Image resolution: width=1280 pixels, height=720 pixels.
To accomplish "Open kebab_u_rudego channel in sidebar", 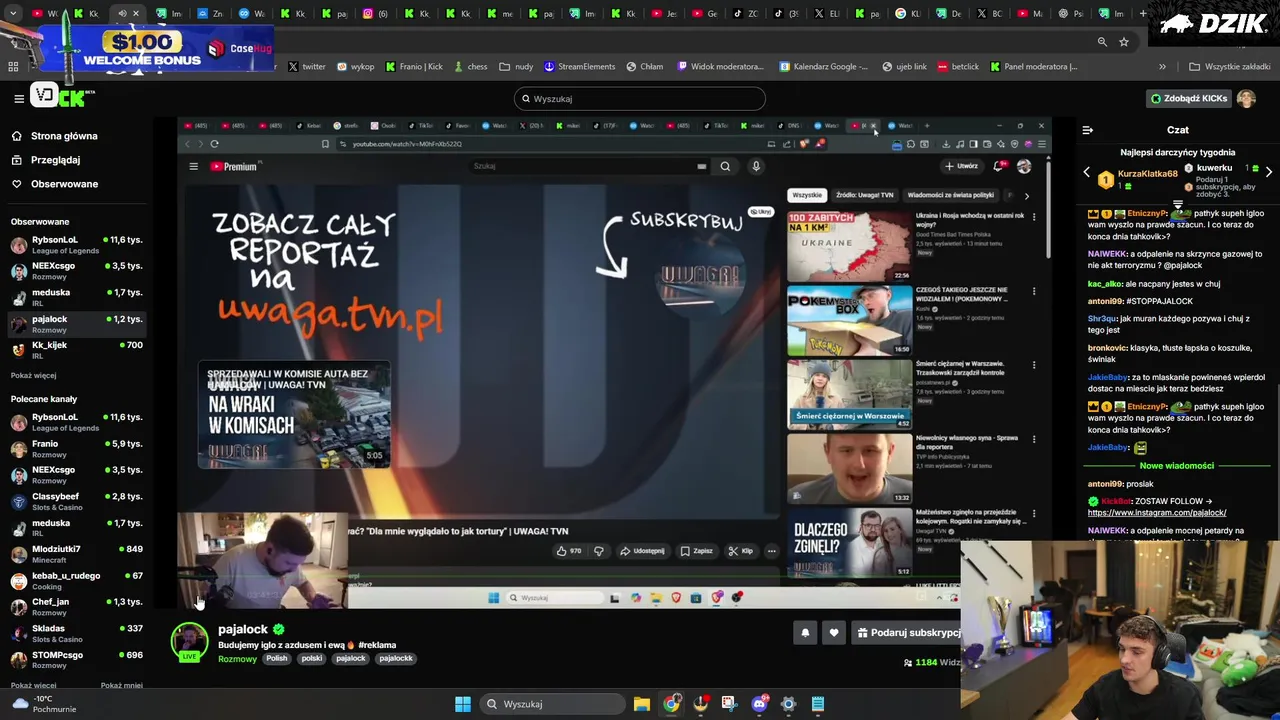I will click(x=75, y=581).
